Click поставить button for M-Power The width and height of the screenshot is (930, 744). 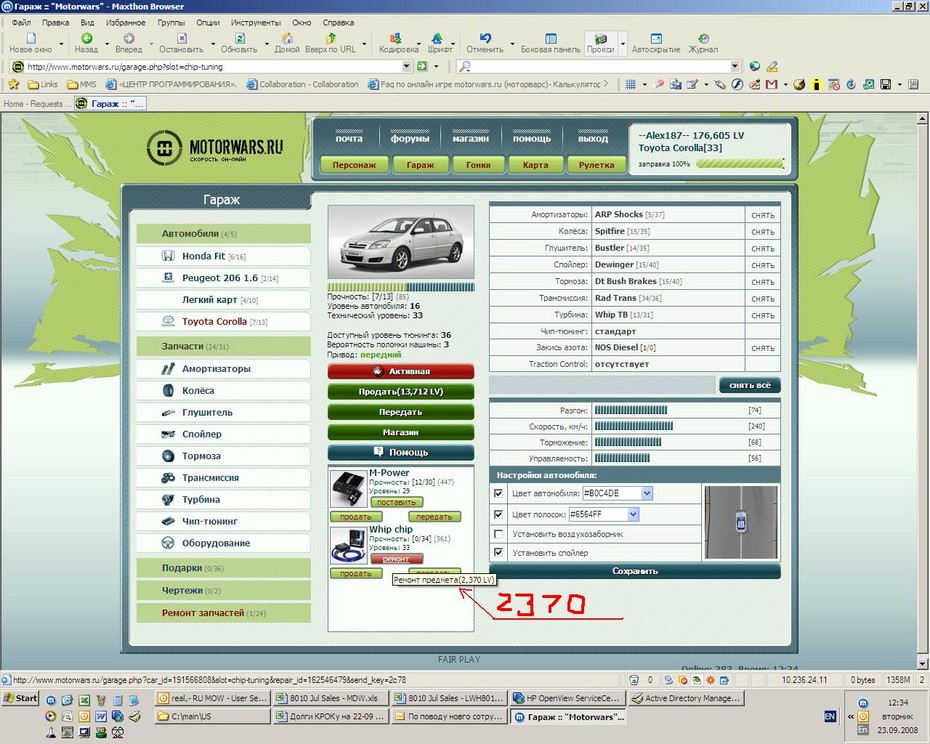click(x=396, y=502)
